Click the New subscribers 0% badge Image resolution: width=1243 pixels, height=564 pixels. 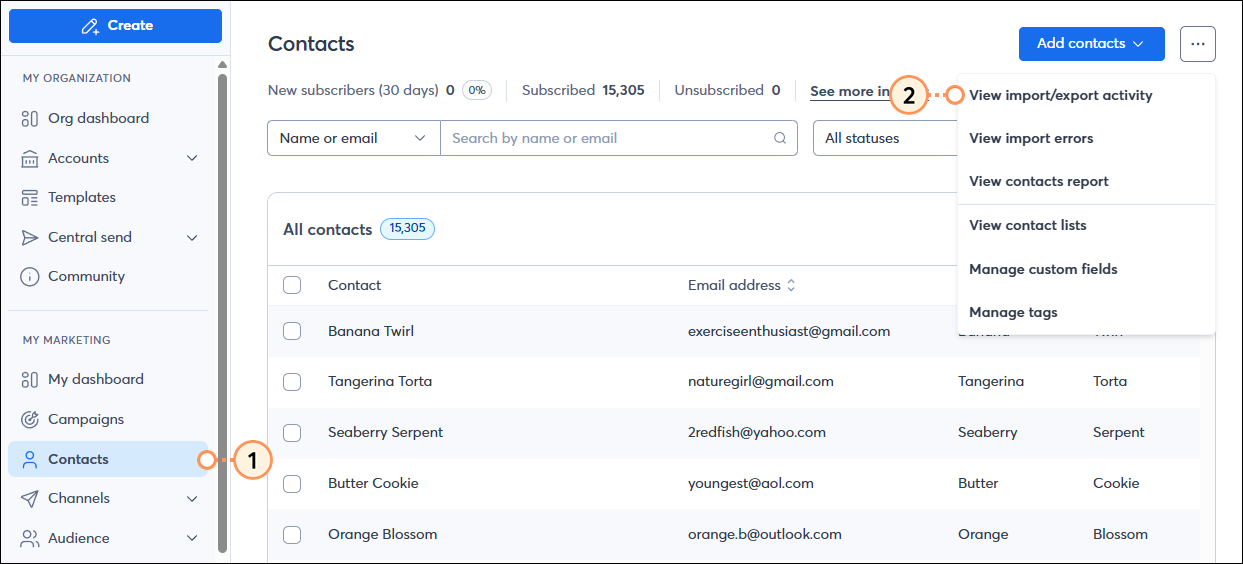(477, 90)
